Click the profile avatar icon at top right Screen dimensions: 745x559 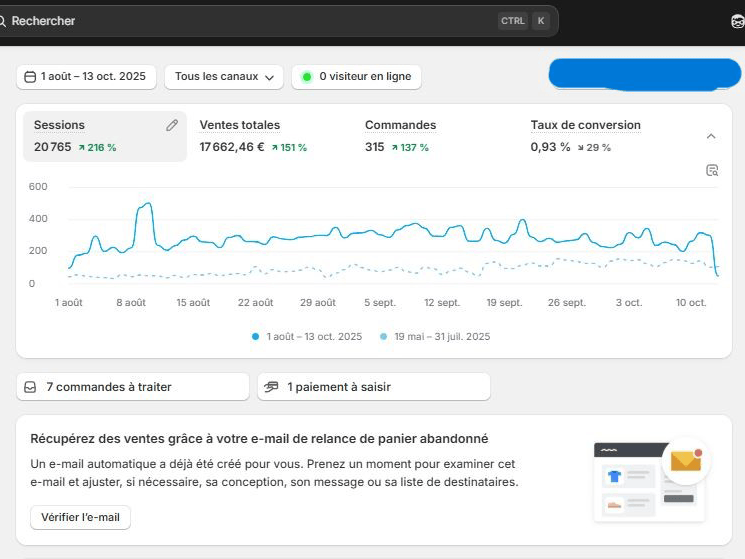tap(737, 21)
